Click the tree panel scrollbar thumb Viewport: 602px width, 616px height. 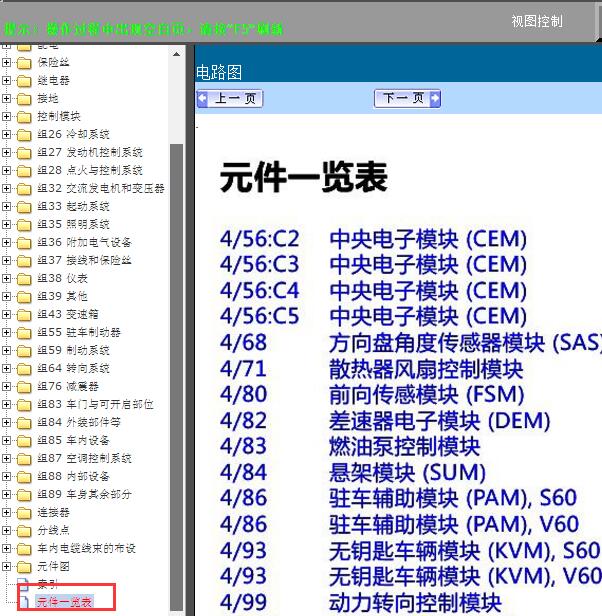pos(176,377)
